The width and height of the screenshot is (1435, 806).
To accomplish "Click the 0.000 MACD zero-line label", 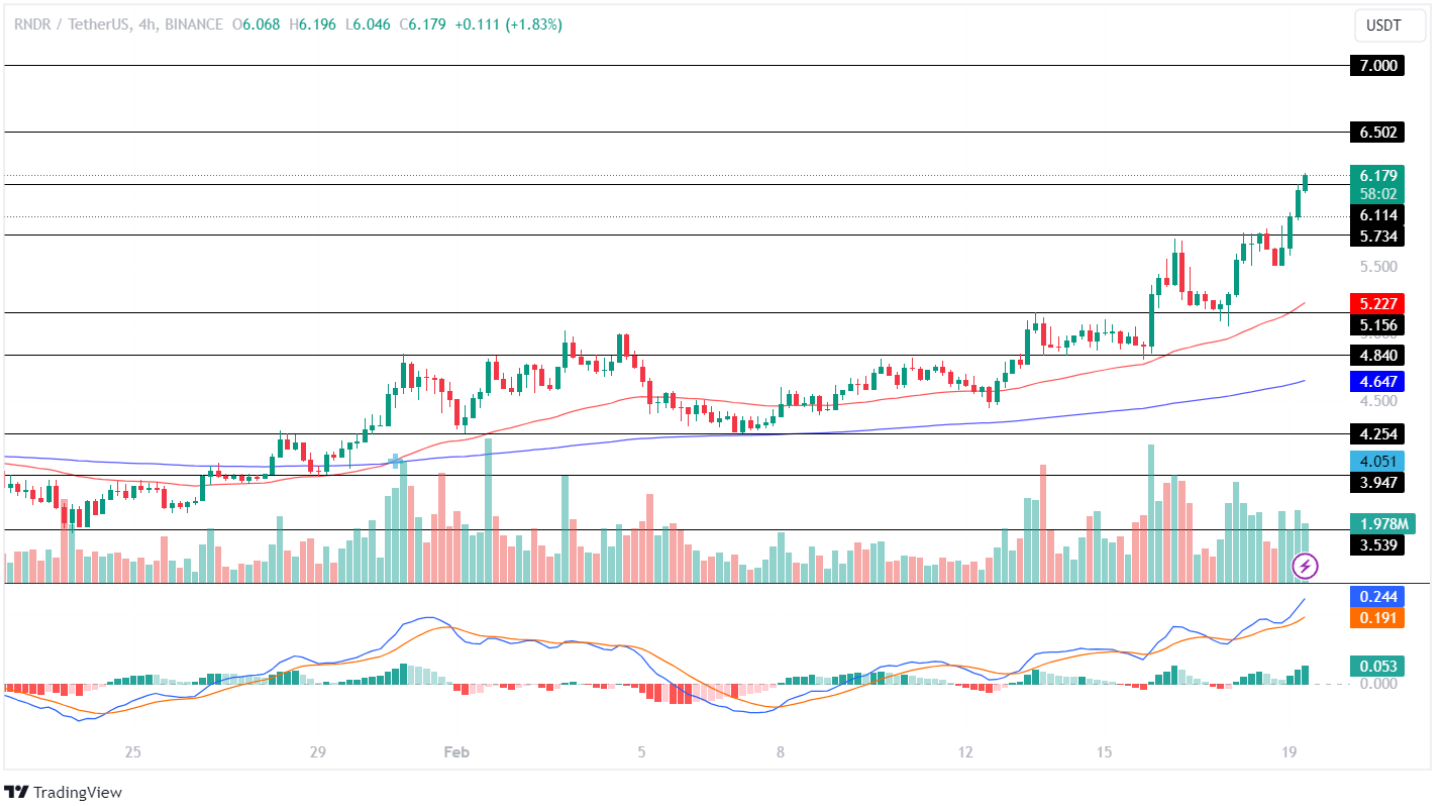I will point(1377,684).
